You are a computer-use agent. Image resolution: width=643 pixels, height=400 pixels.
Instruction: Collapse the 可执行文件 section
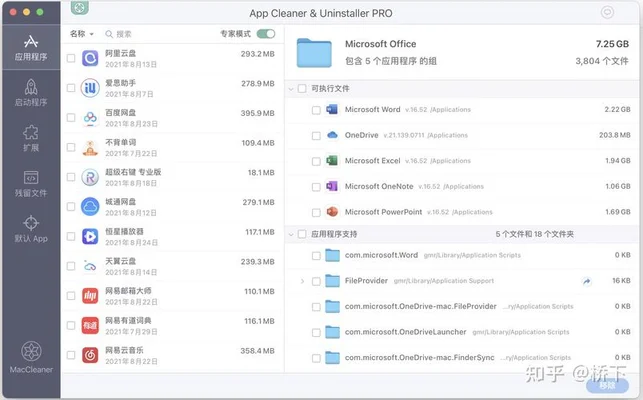click(291, 89)
